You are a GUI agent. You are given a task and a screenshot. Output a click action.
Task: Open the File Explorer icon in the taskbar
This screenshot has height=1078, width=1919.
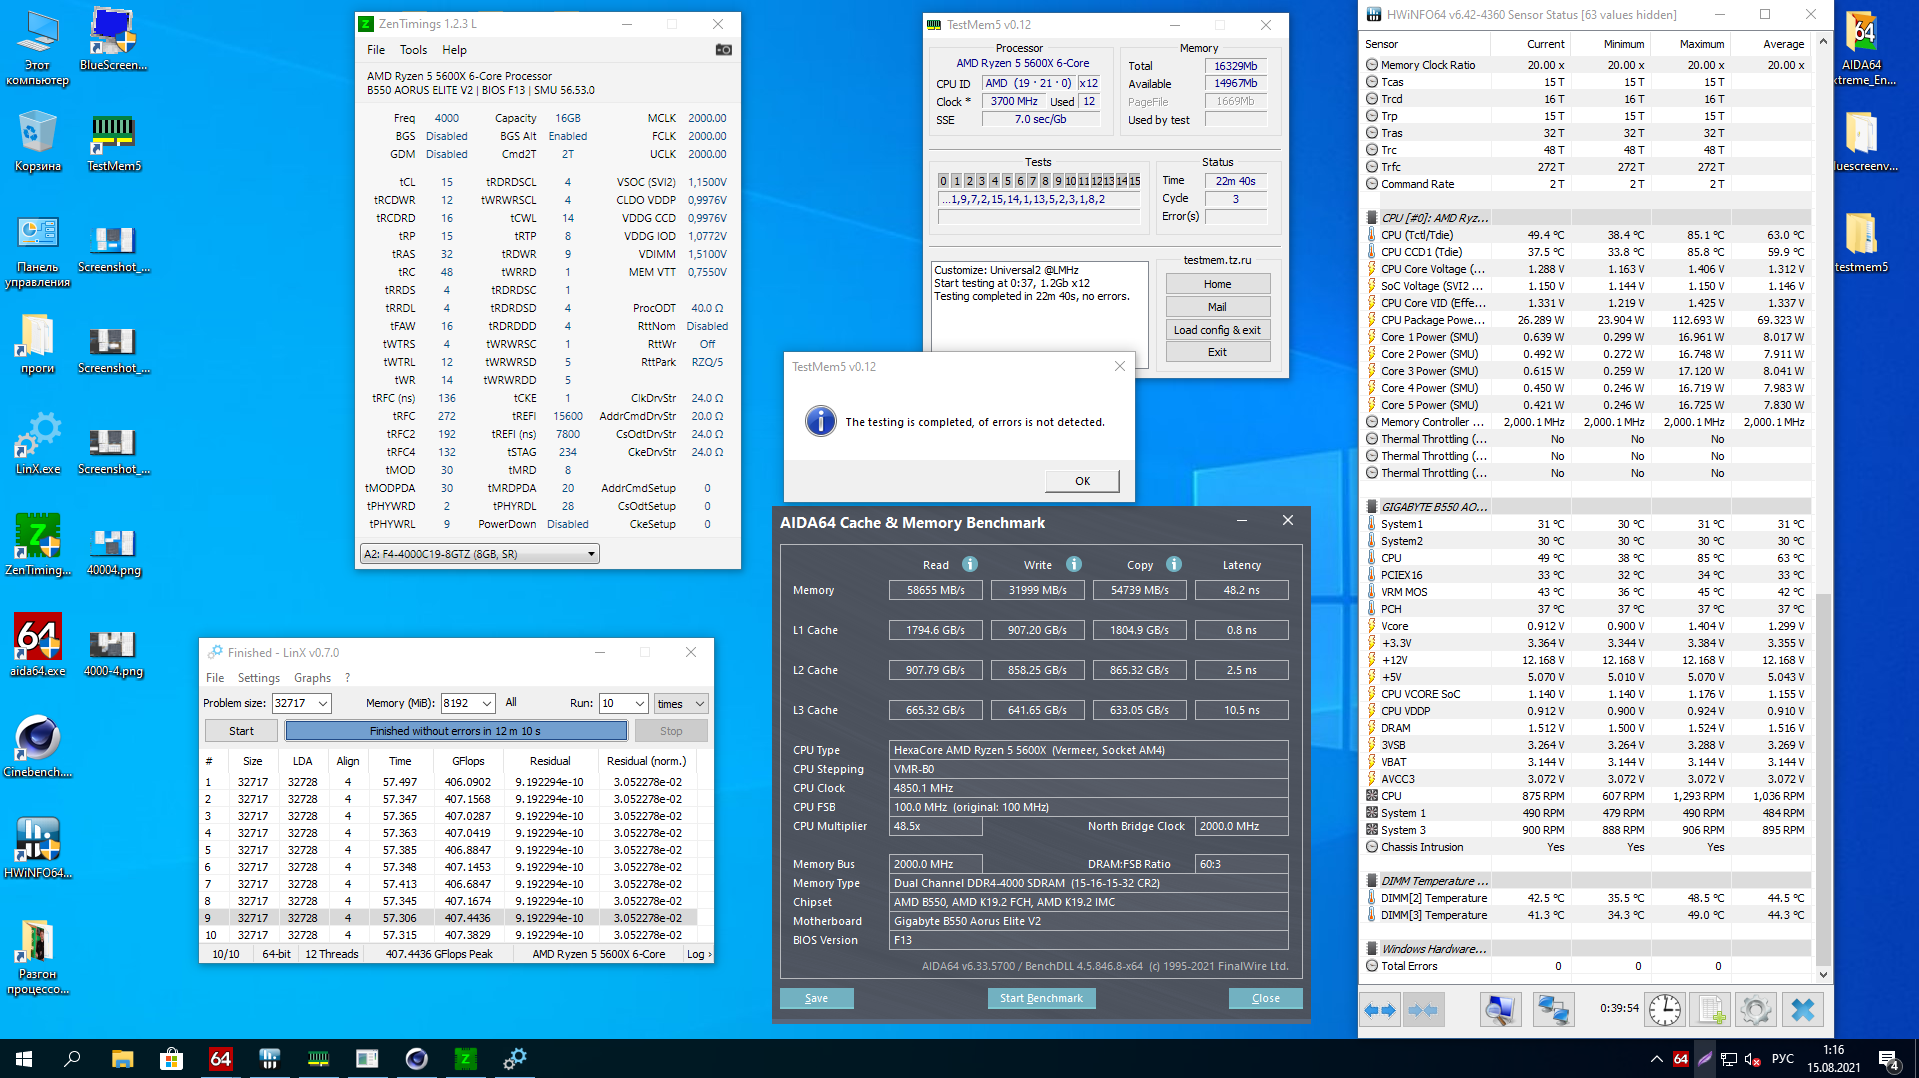pos(122,1059)
